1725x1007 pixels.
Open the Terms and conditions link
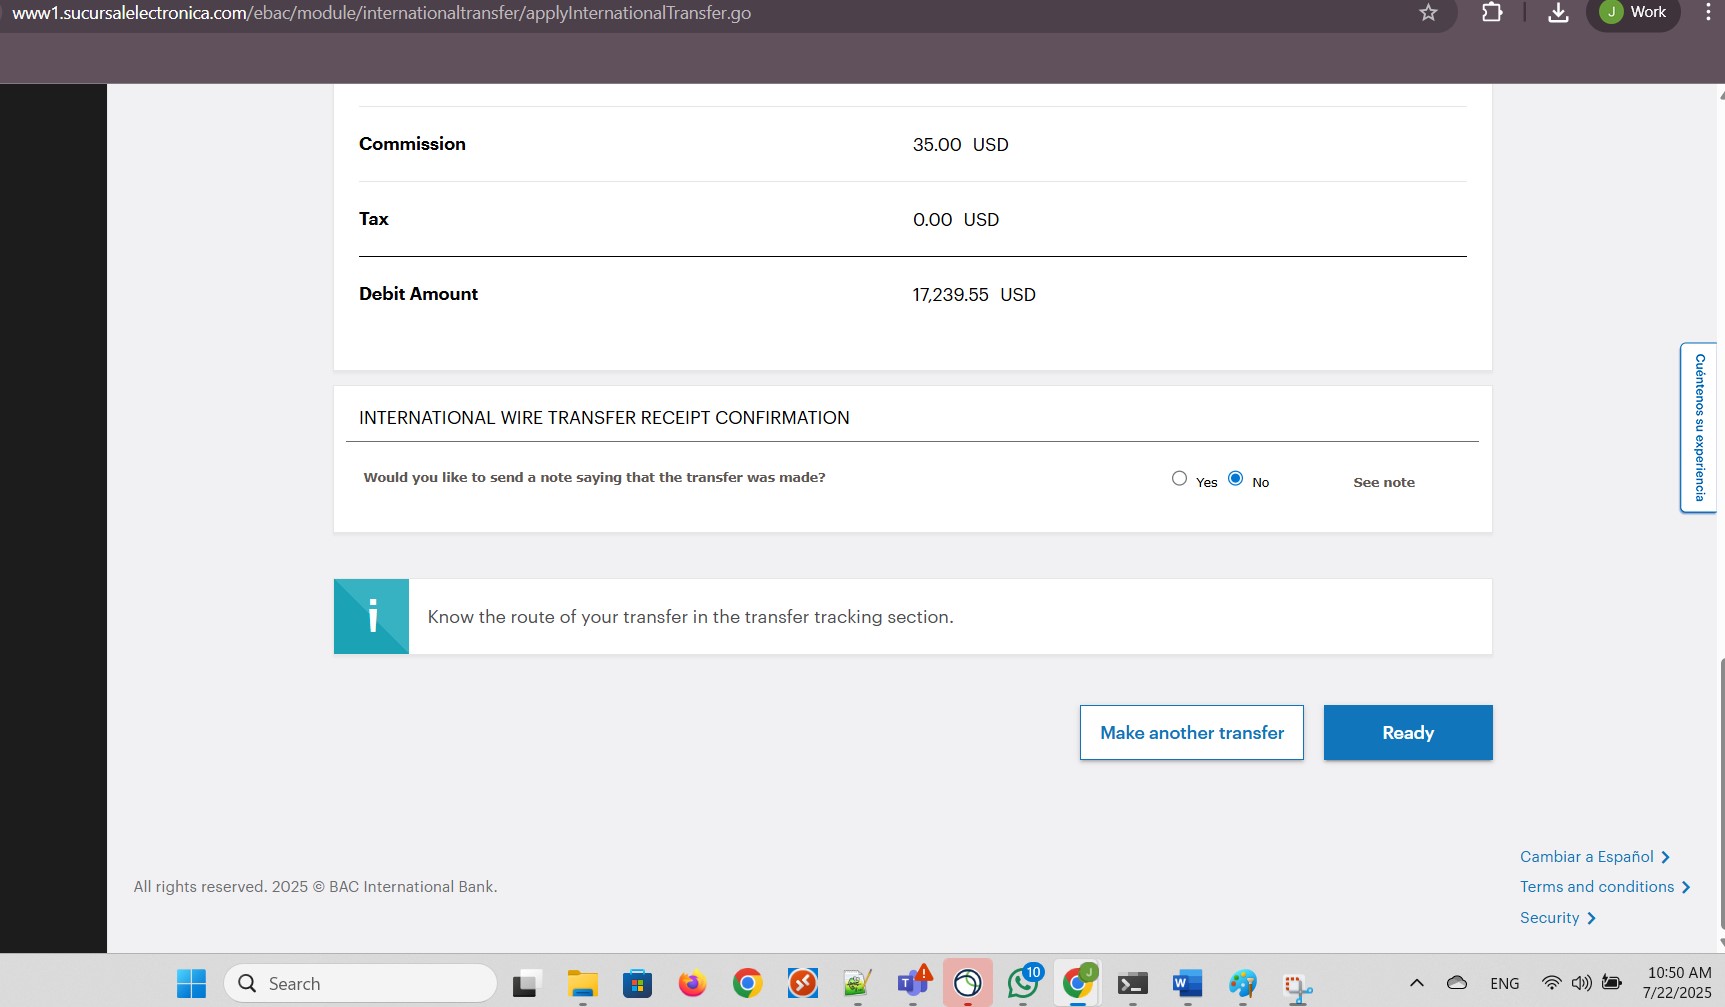(x=1604, y=887)
